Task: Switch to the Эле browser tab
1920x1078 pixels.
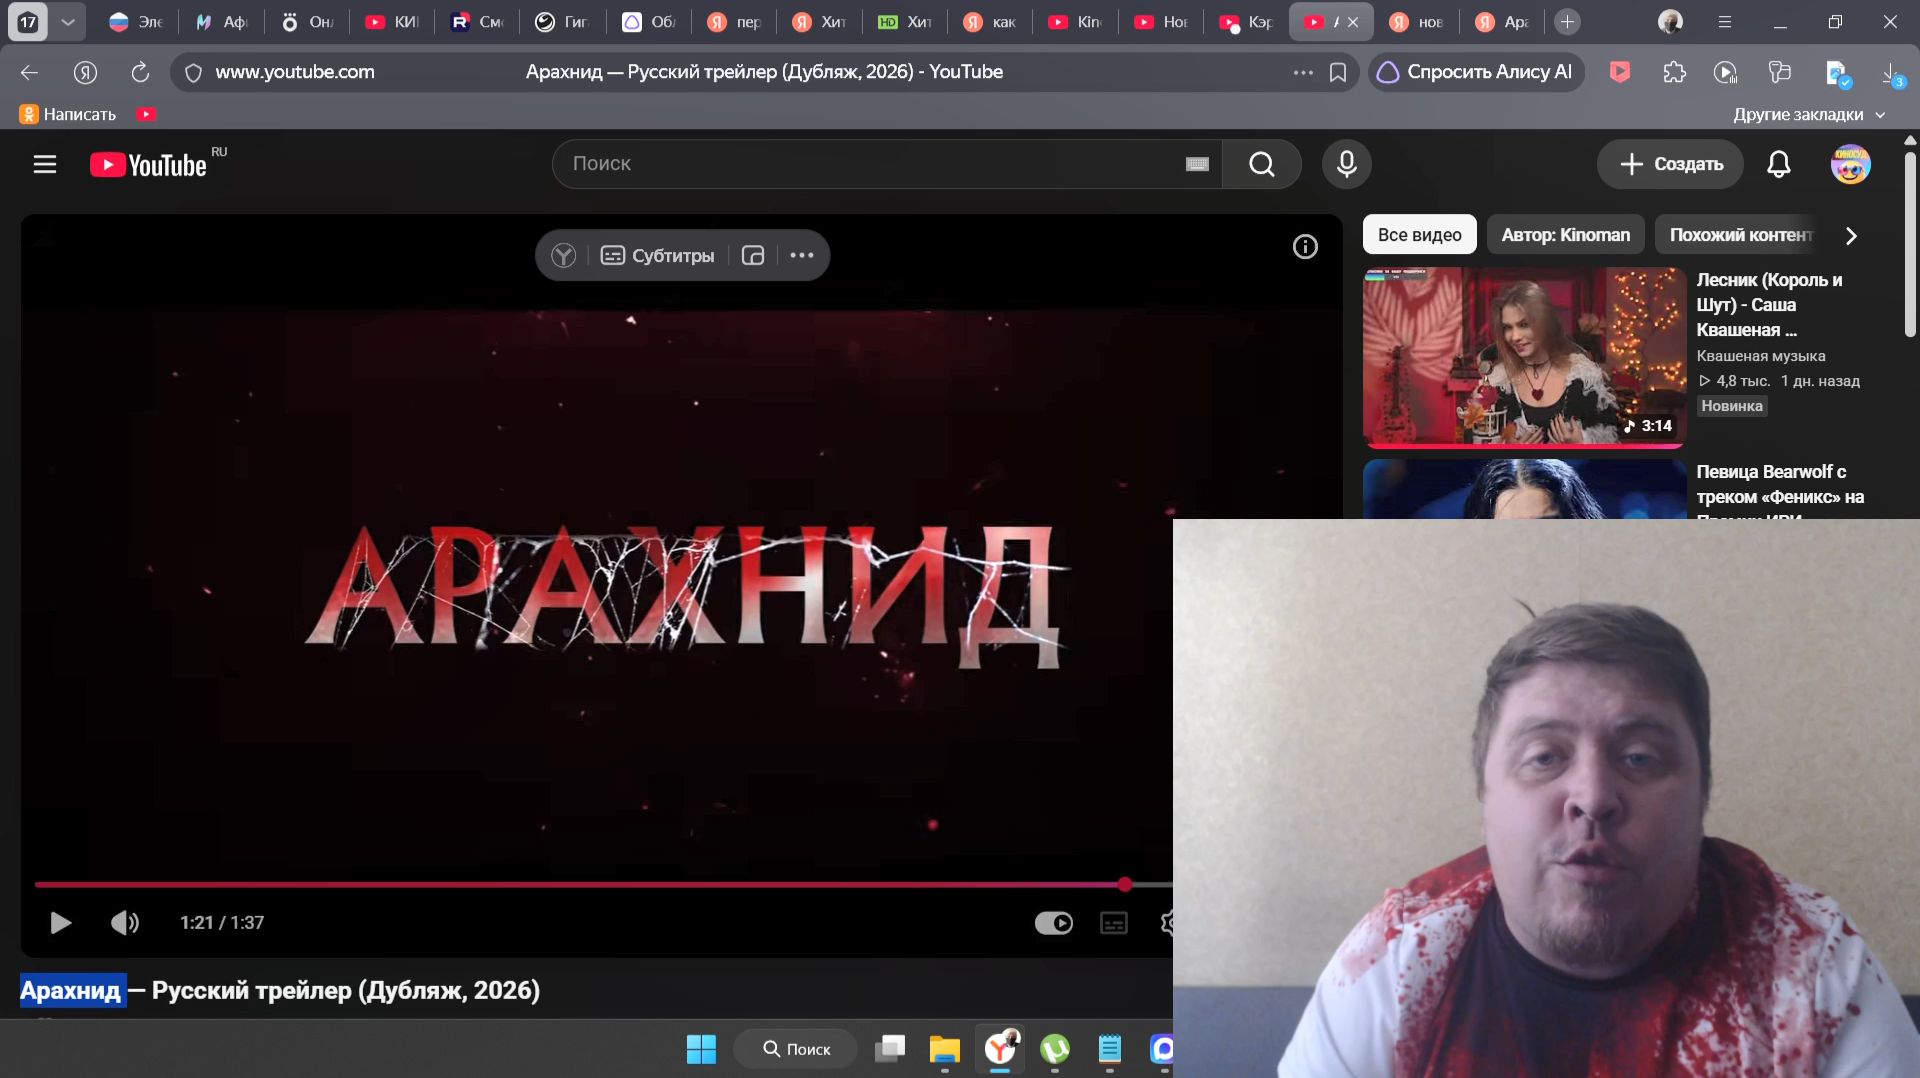Action: (x=136, y=22)
